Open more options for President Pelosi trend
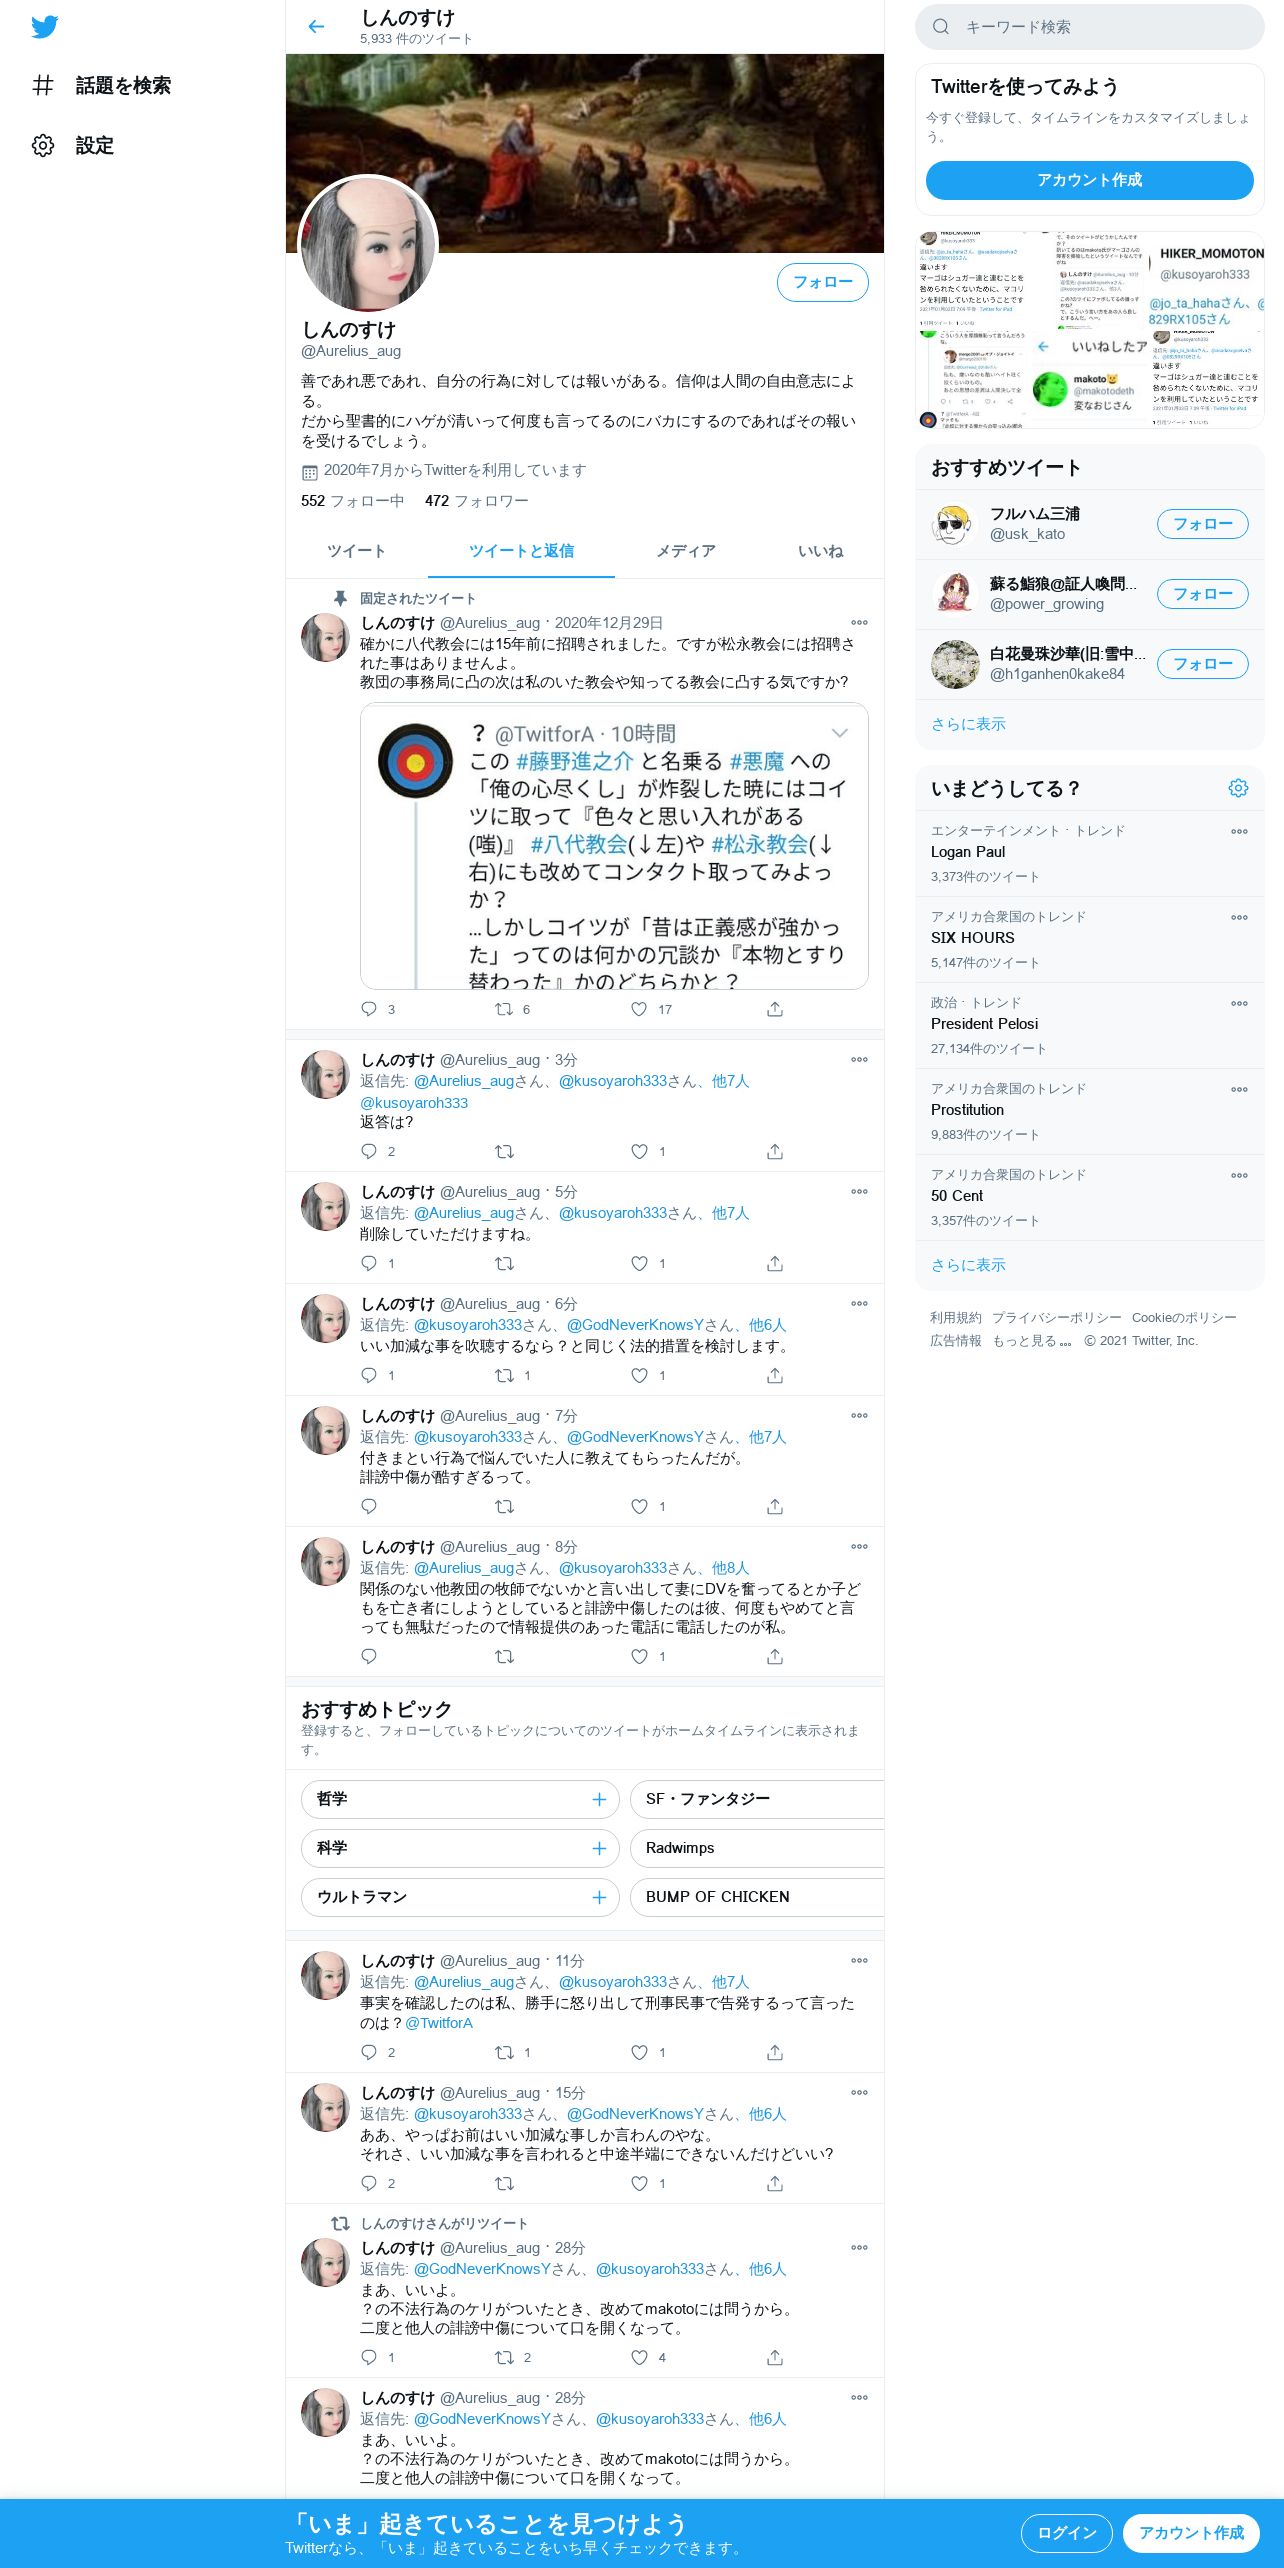The width and height of the screenshot is (1284, 2568). (1239, 1003)
